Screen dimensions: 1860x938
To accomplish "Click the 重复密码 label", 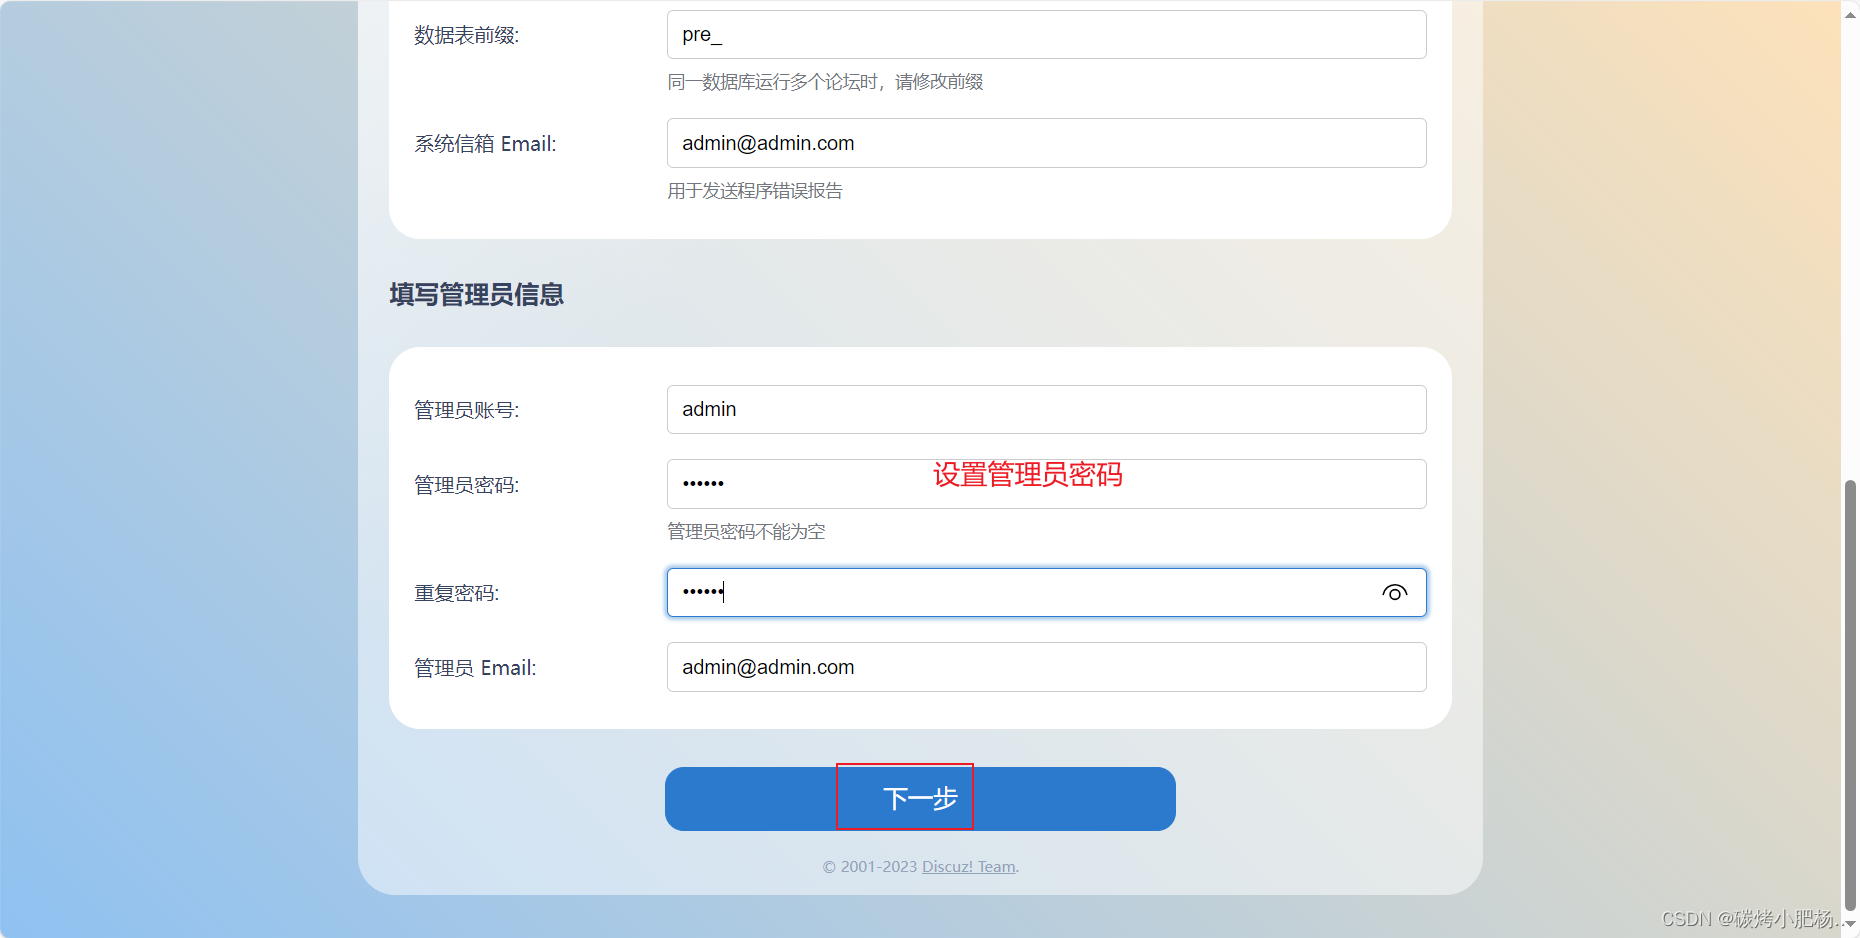I will click(x=457, y=594).
